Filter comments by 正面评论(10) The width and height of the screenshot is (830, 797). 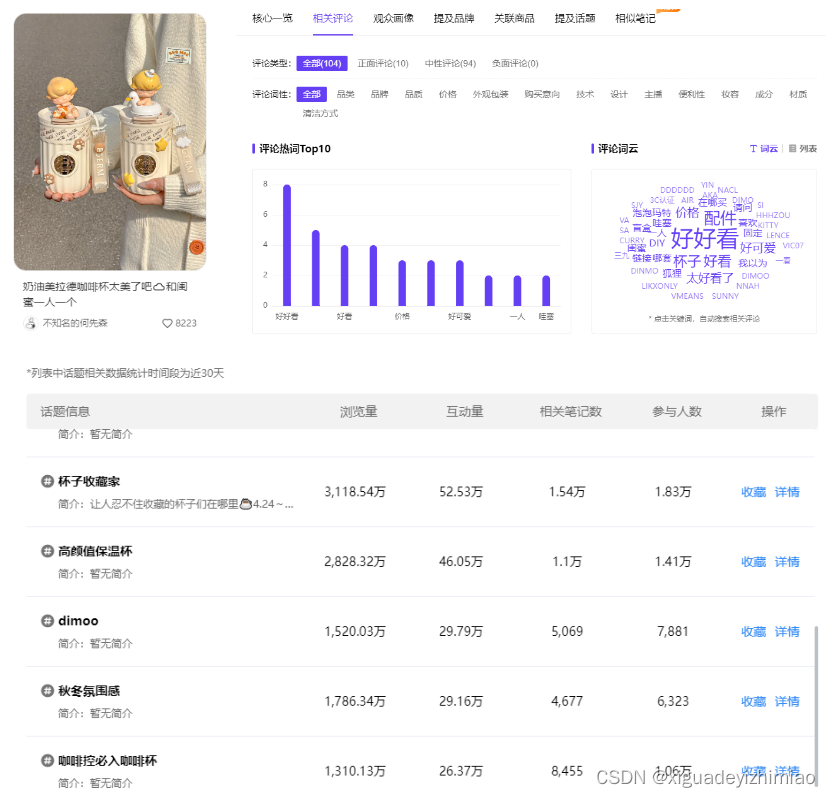coord(383,64)
